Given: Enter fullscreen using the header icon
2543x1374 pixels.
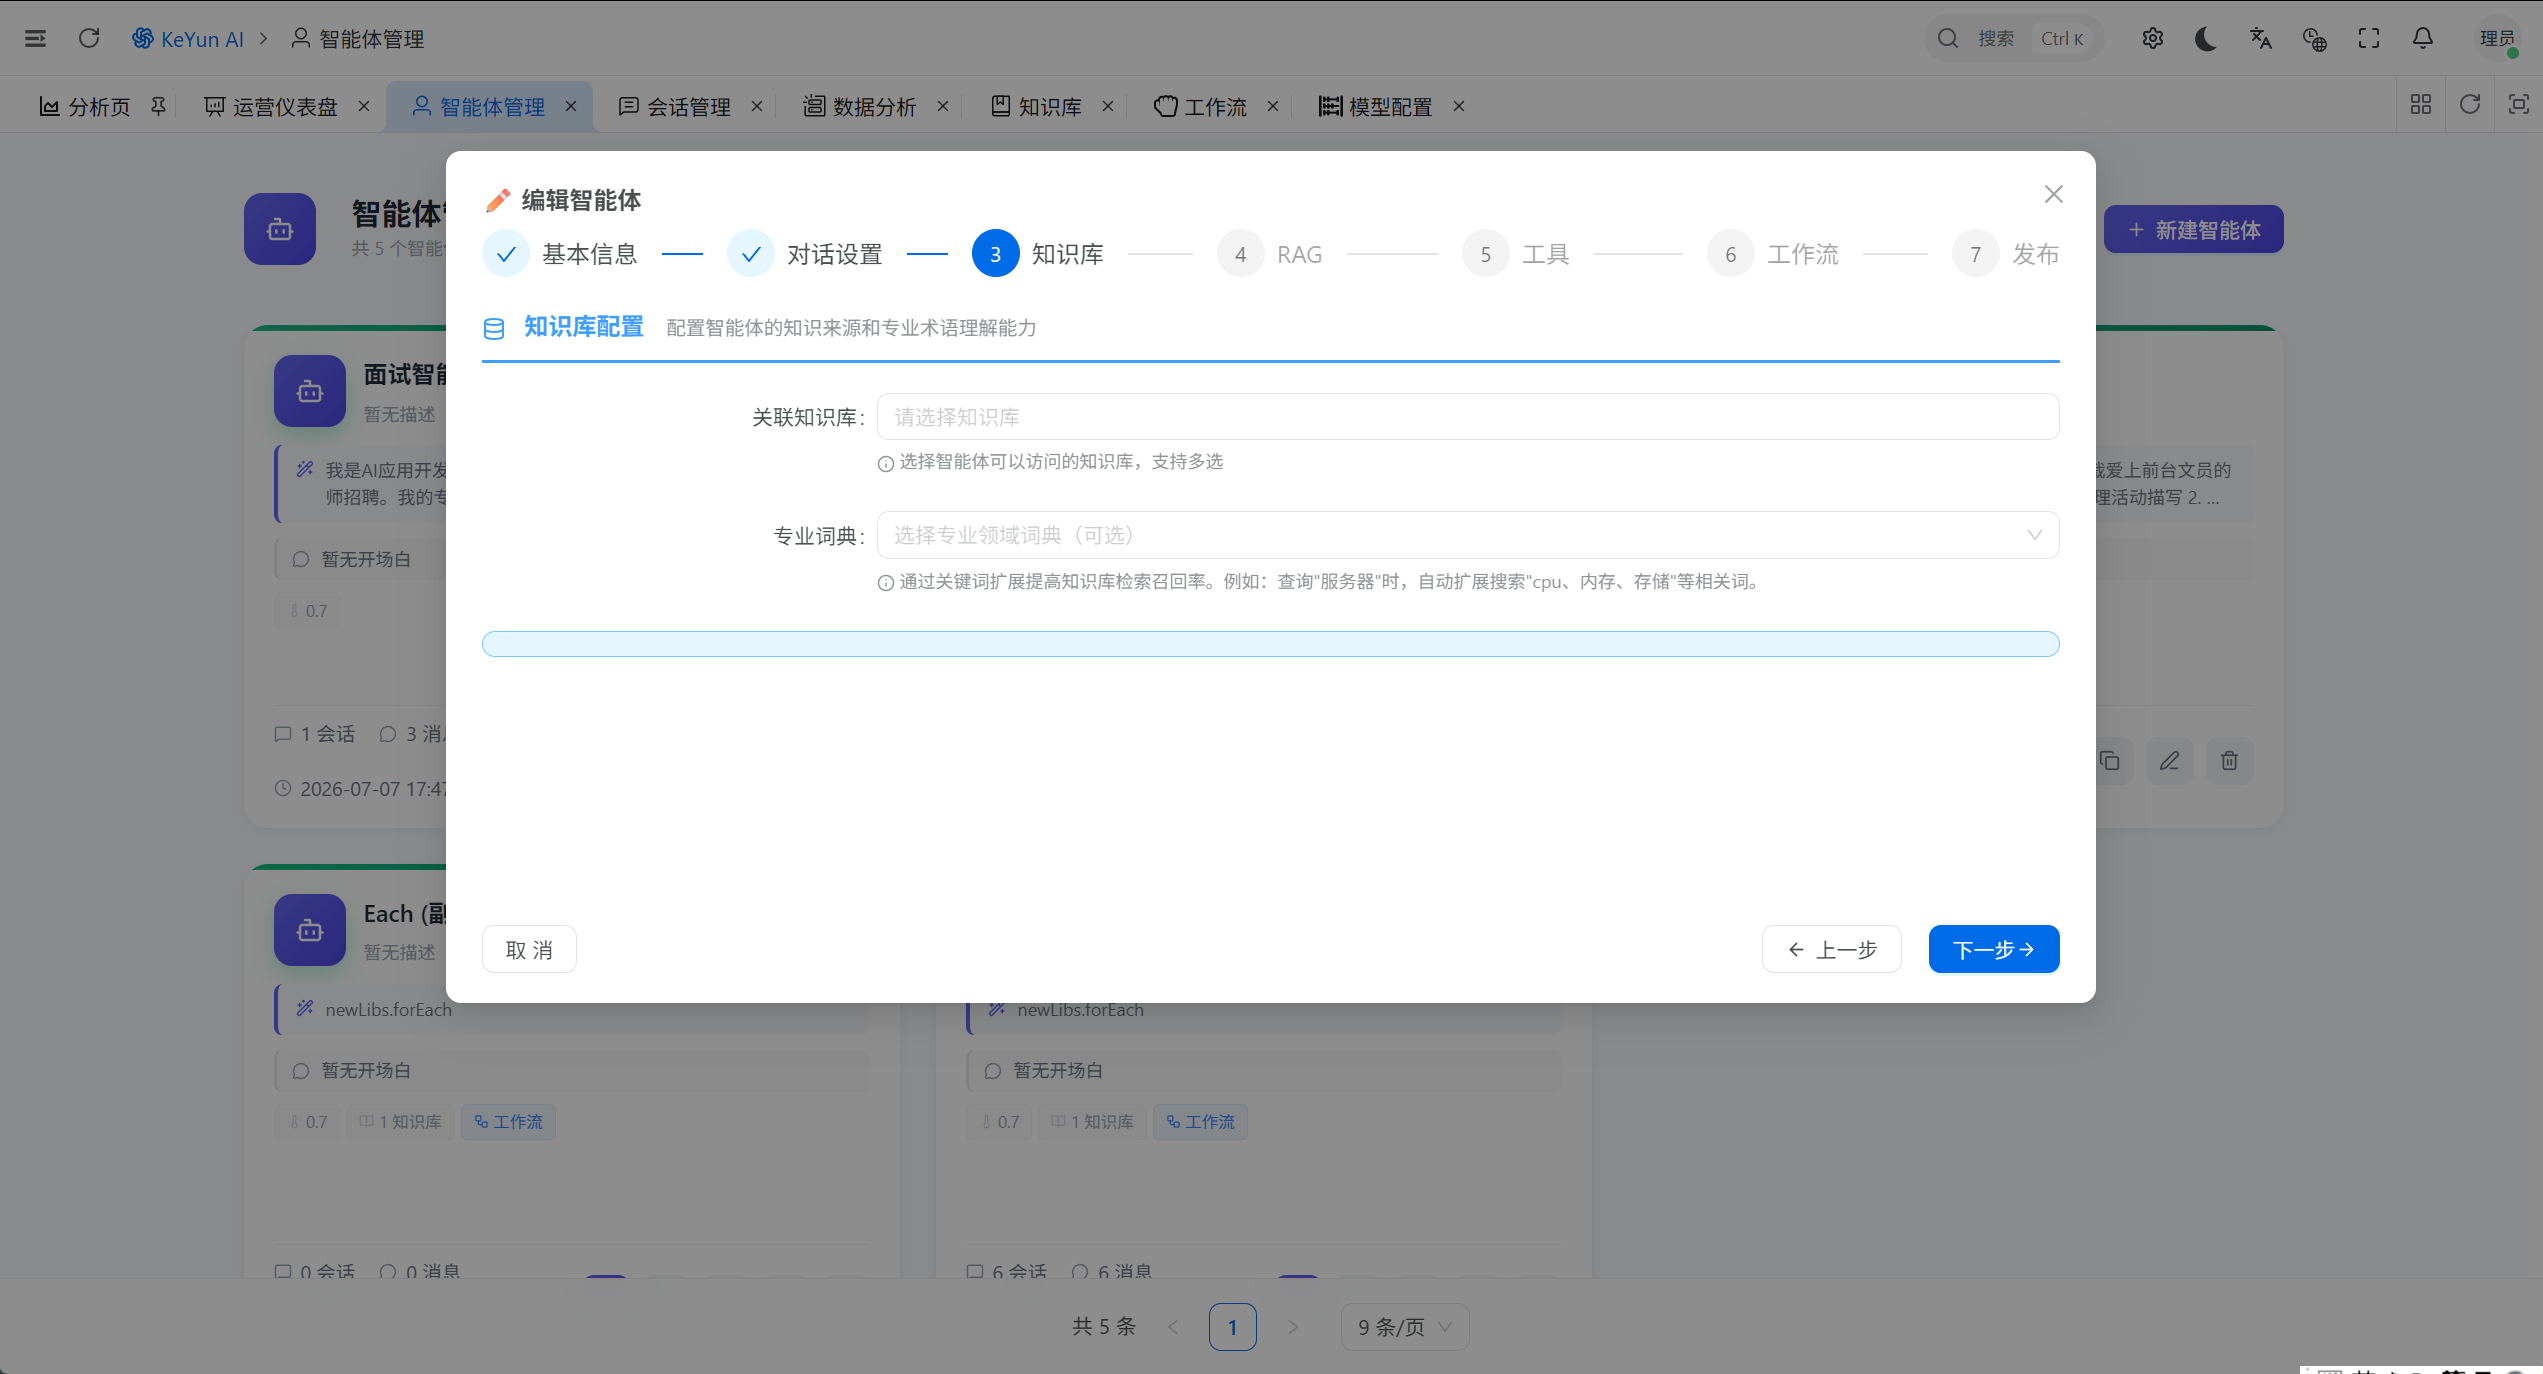Looking at the screenshot, I should click(2369, 38).
